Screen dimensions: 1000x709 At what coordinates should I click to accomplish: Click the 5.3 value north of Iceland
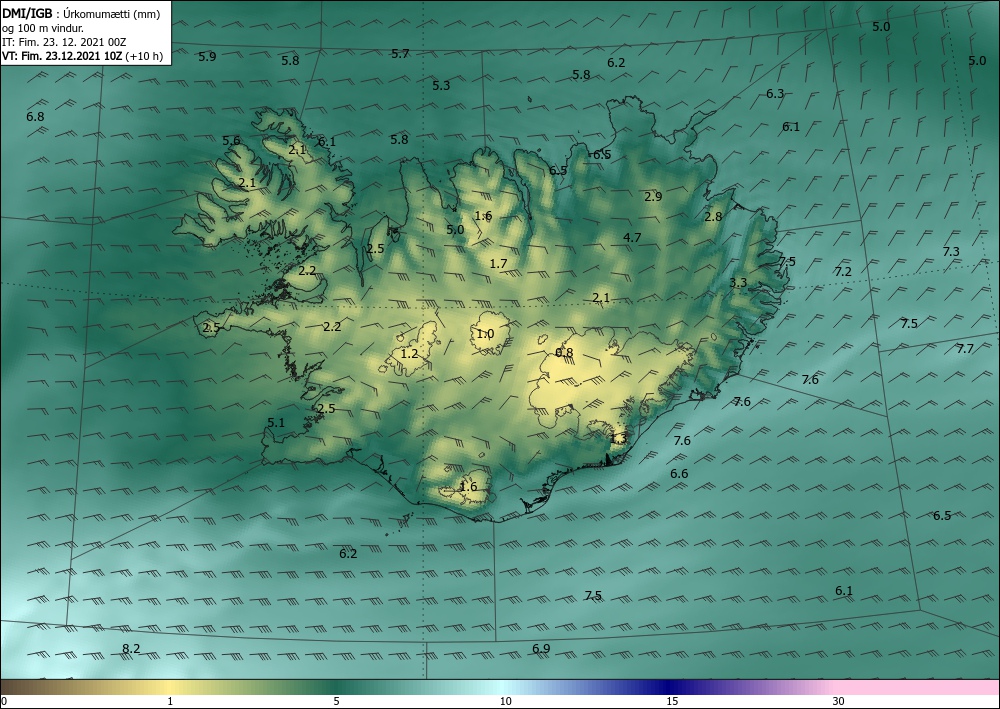[x=441, y=85]
